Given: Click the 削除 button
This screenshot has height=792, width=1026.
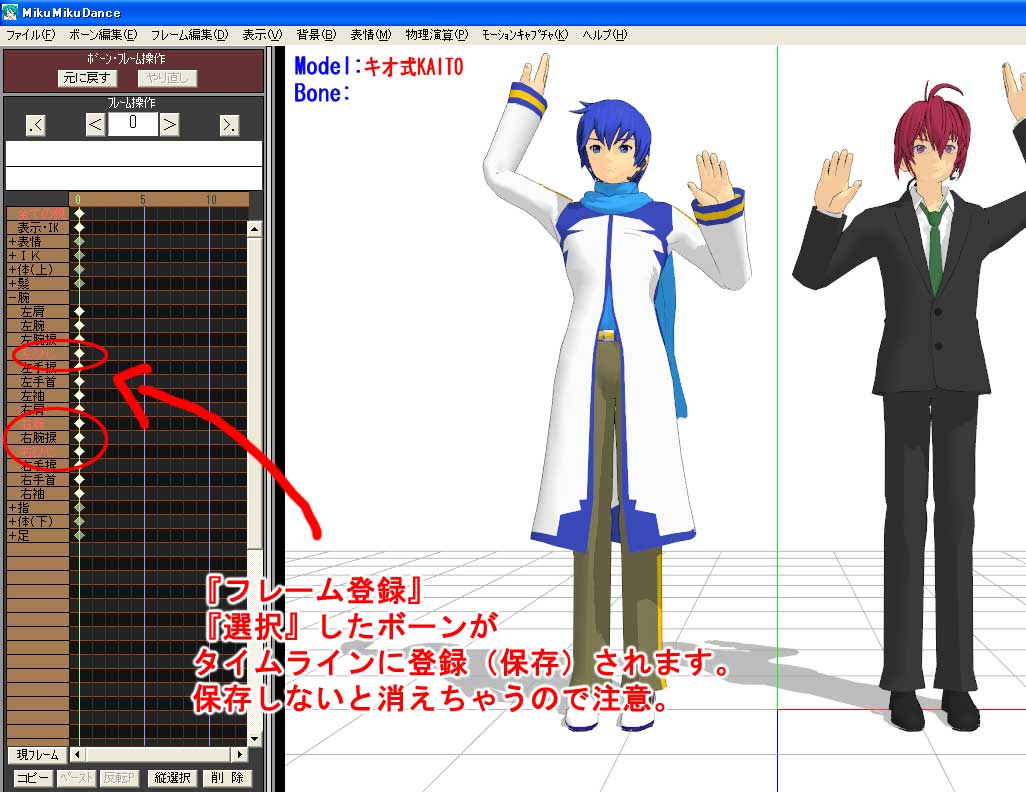Looking at the screenshot, I should [x=228, y=778].
